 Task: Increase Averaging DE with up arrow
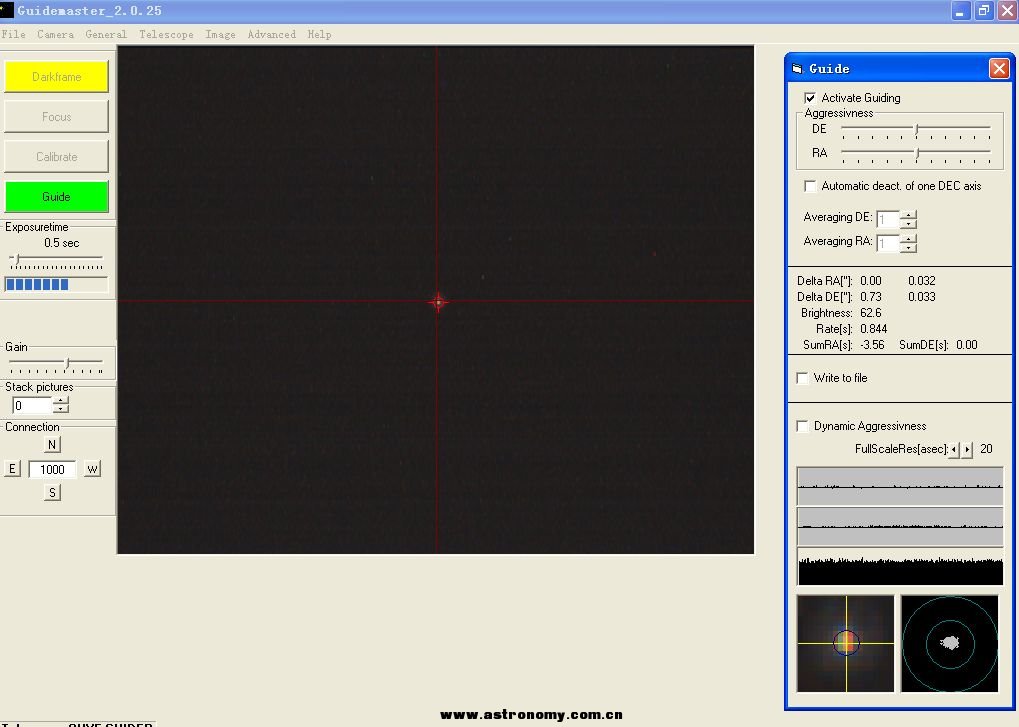point(909,215)
